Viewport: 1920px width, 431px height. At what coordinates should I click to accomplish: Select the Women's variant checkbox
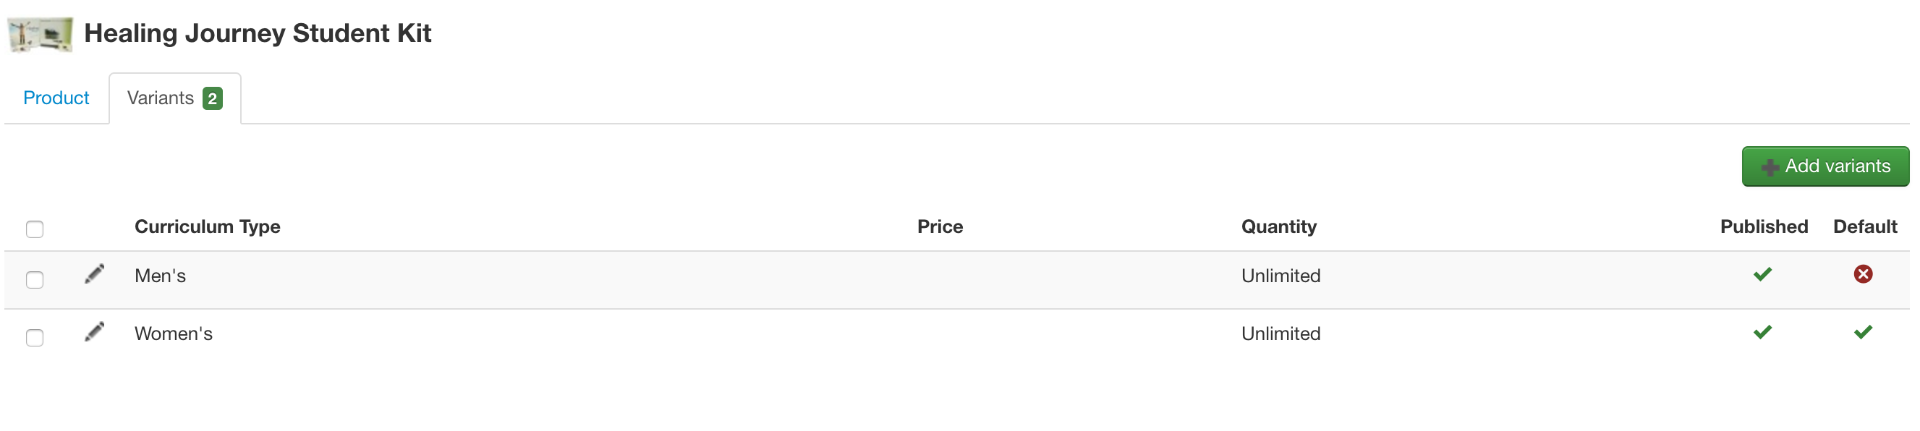(x=35, y=337)
